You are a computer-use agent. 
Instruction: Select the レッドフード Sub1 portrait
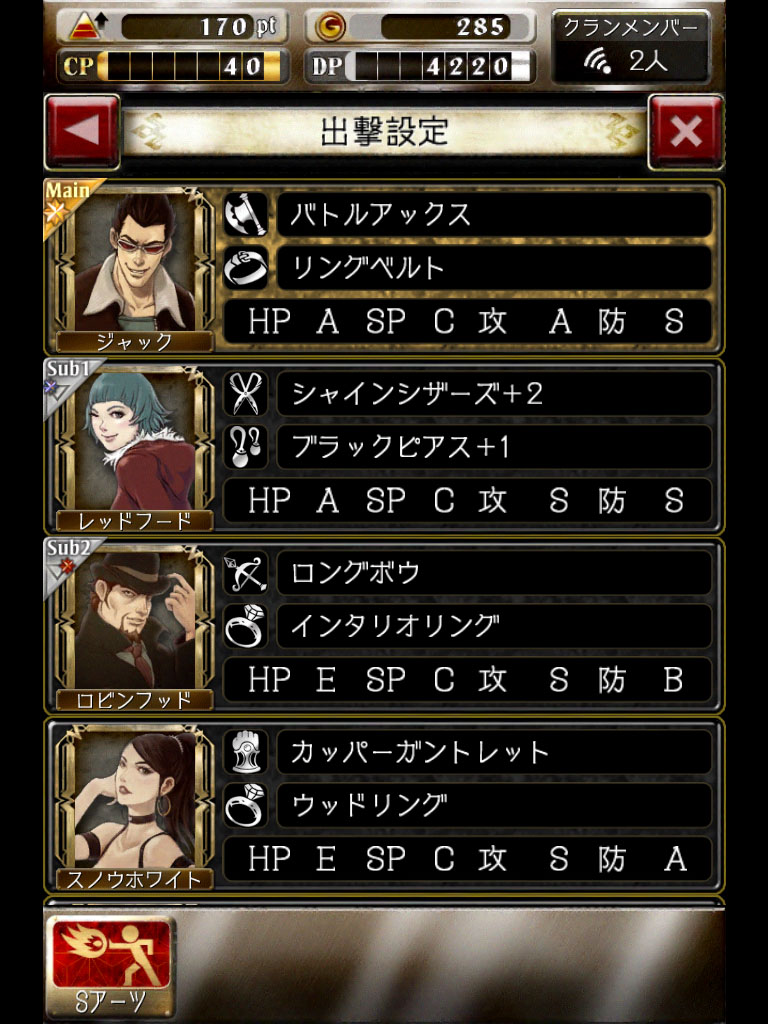(x=135, y=447)
